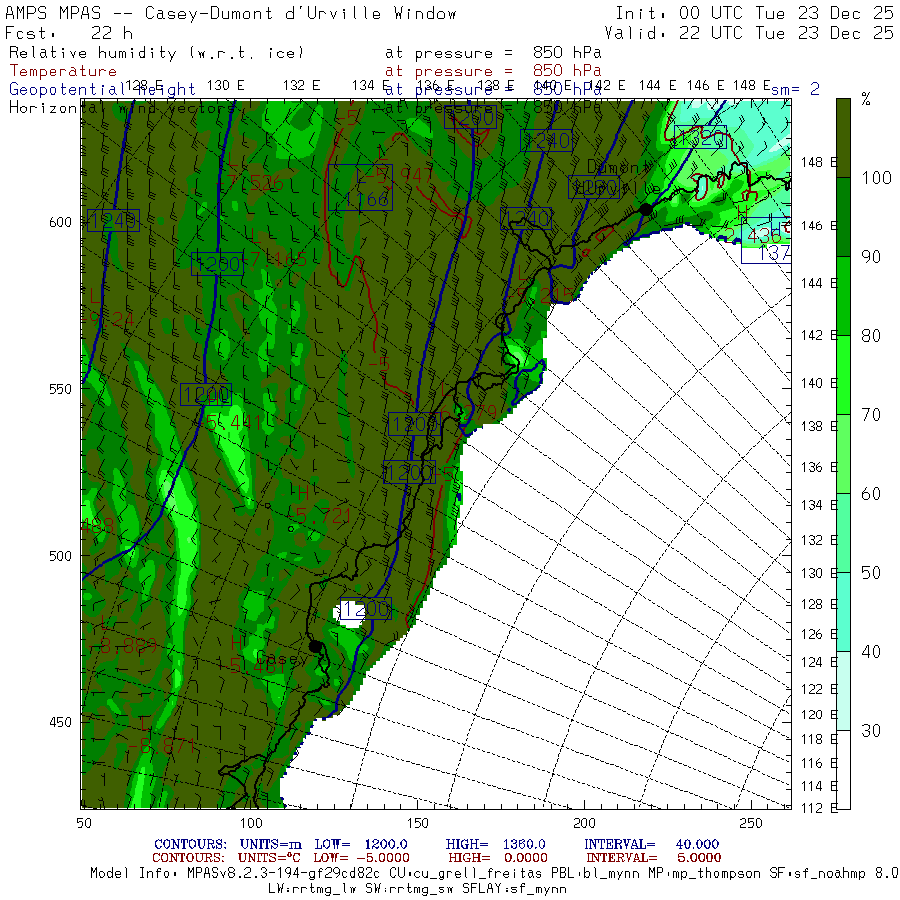The image size is (900, 900).
Task: Click the red 'INTERVAL= 5.0000' legend value
Action: (653, 858)
